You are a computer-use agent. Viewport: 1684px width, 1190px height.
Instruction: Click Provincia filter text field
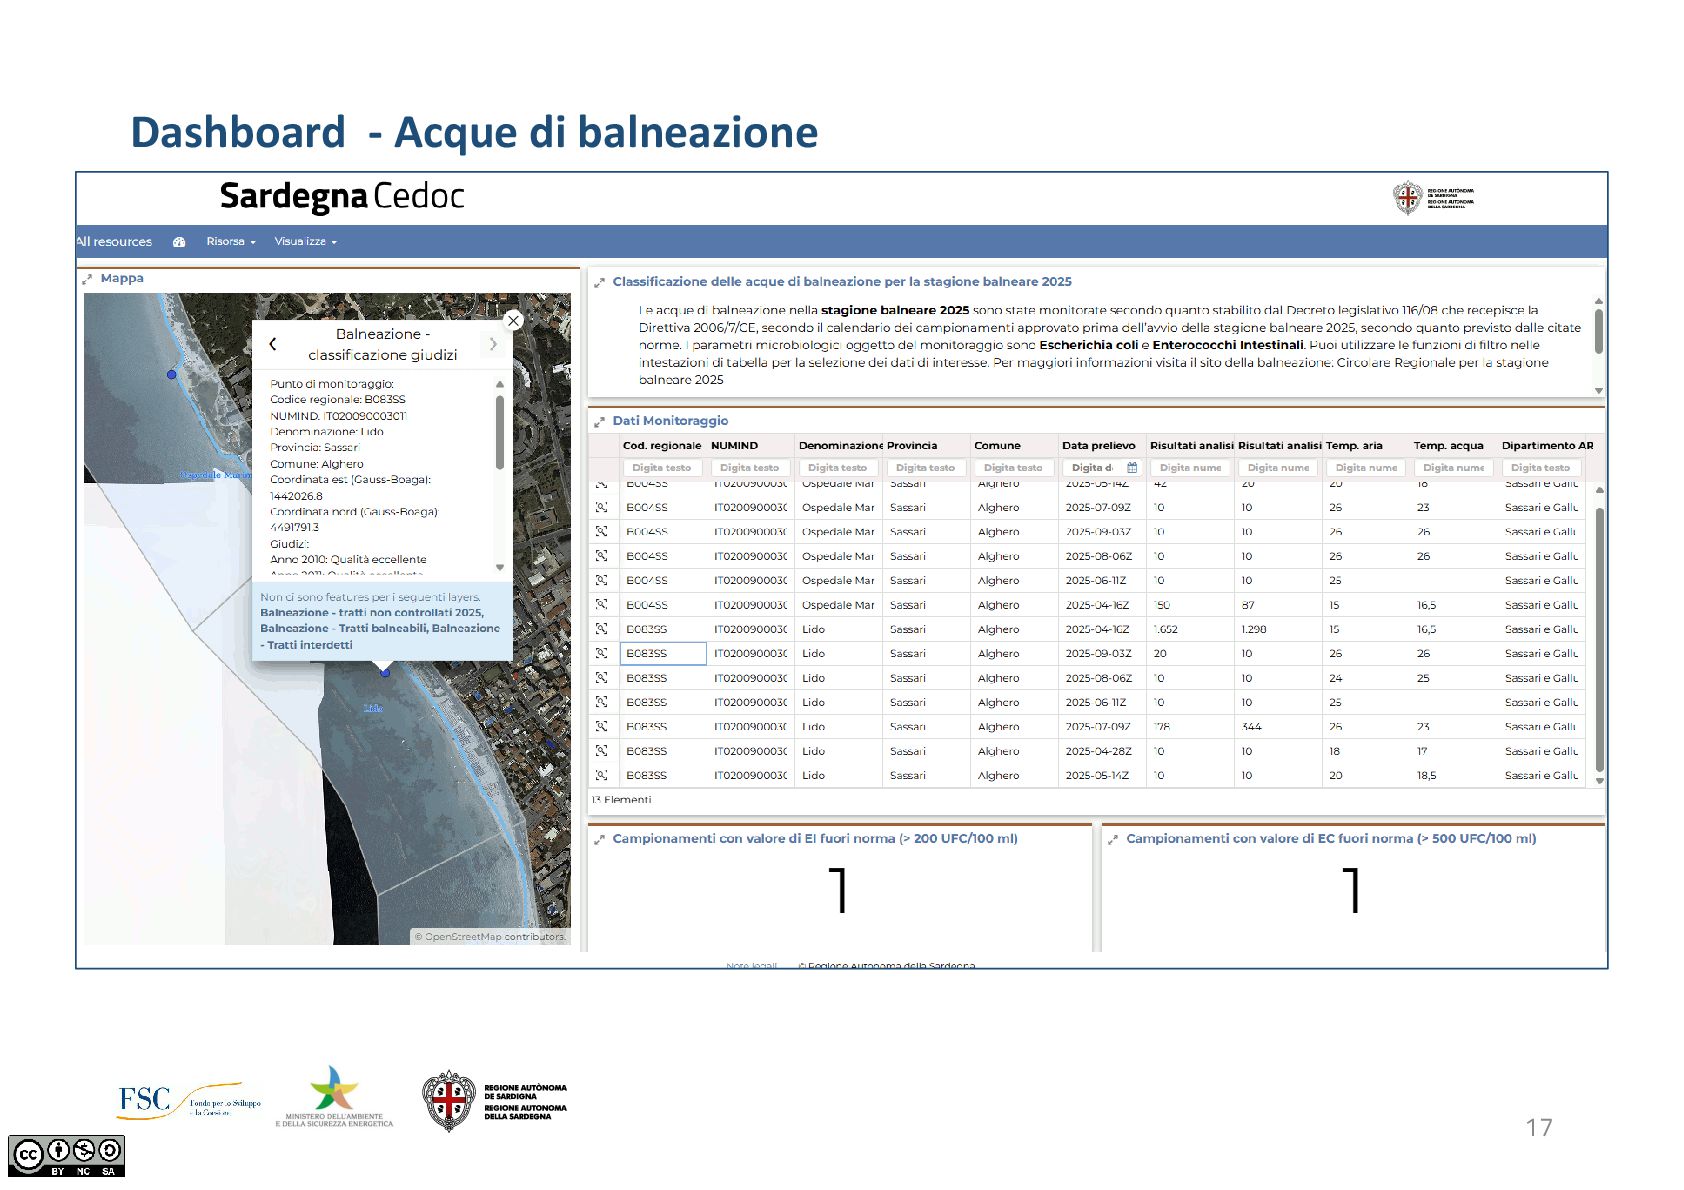click(926, 467)
